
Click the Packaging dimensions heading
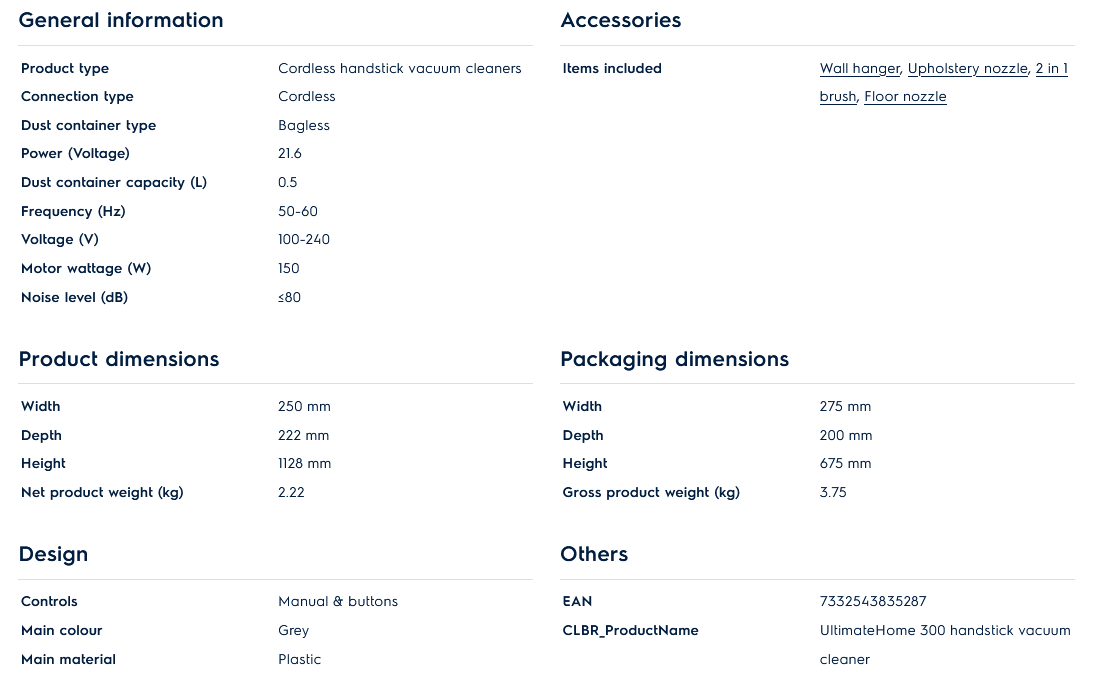674,359
